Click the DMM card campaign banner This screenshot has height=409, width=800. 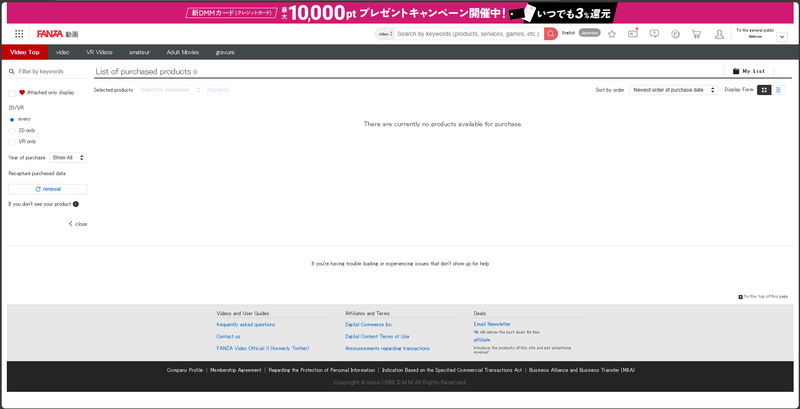(400, 13)
